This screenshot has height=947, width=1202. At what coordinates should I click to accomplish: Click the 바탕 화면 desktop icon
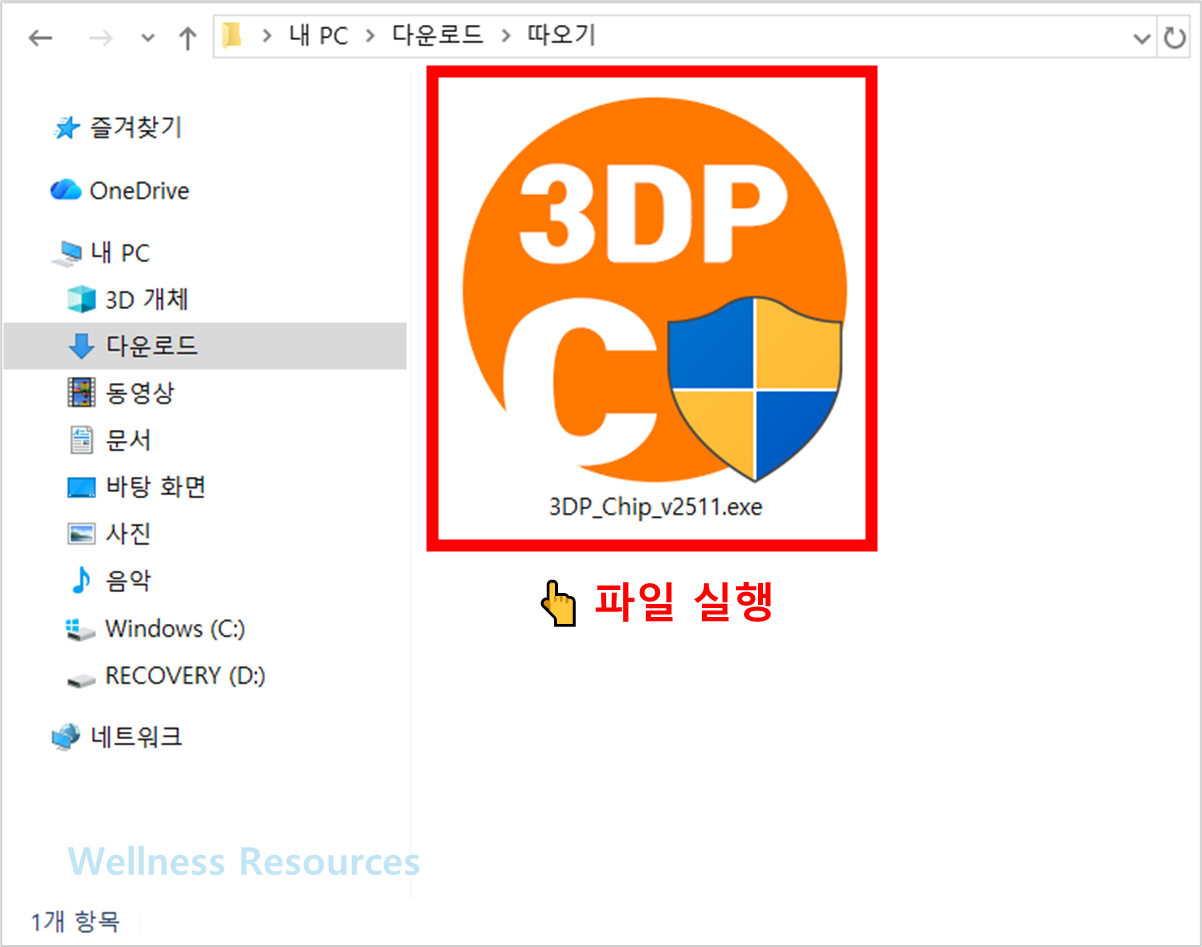pyautogui.click(x=81, y=487)
